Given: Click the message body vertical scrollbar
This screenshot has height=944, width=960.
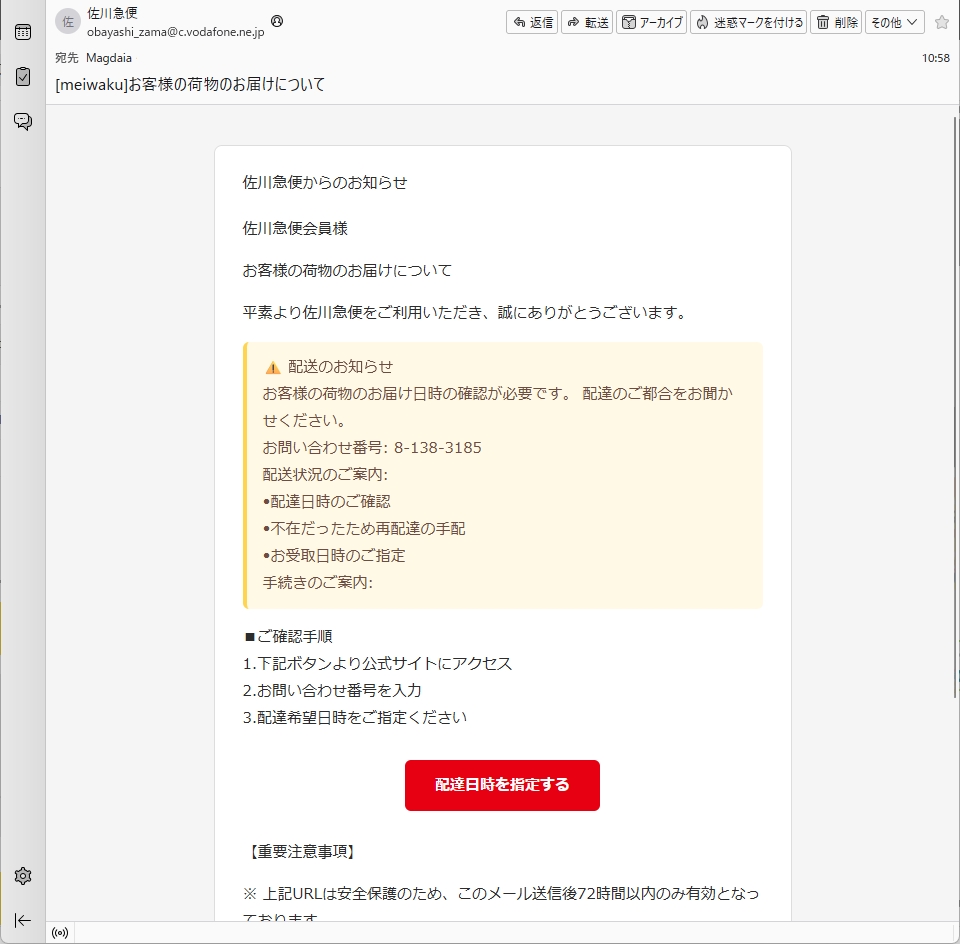Looking at the screenshot, I should (x=955, y=400).
